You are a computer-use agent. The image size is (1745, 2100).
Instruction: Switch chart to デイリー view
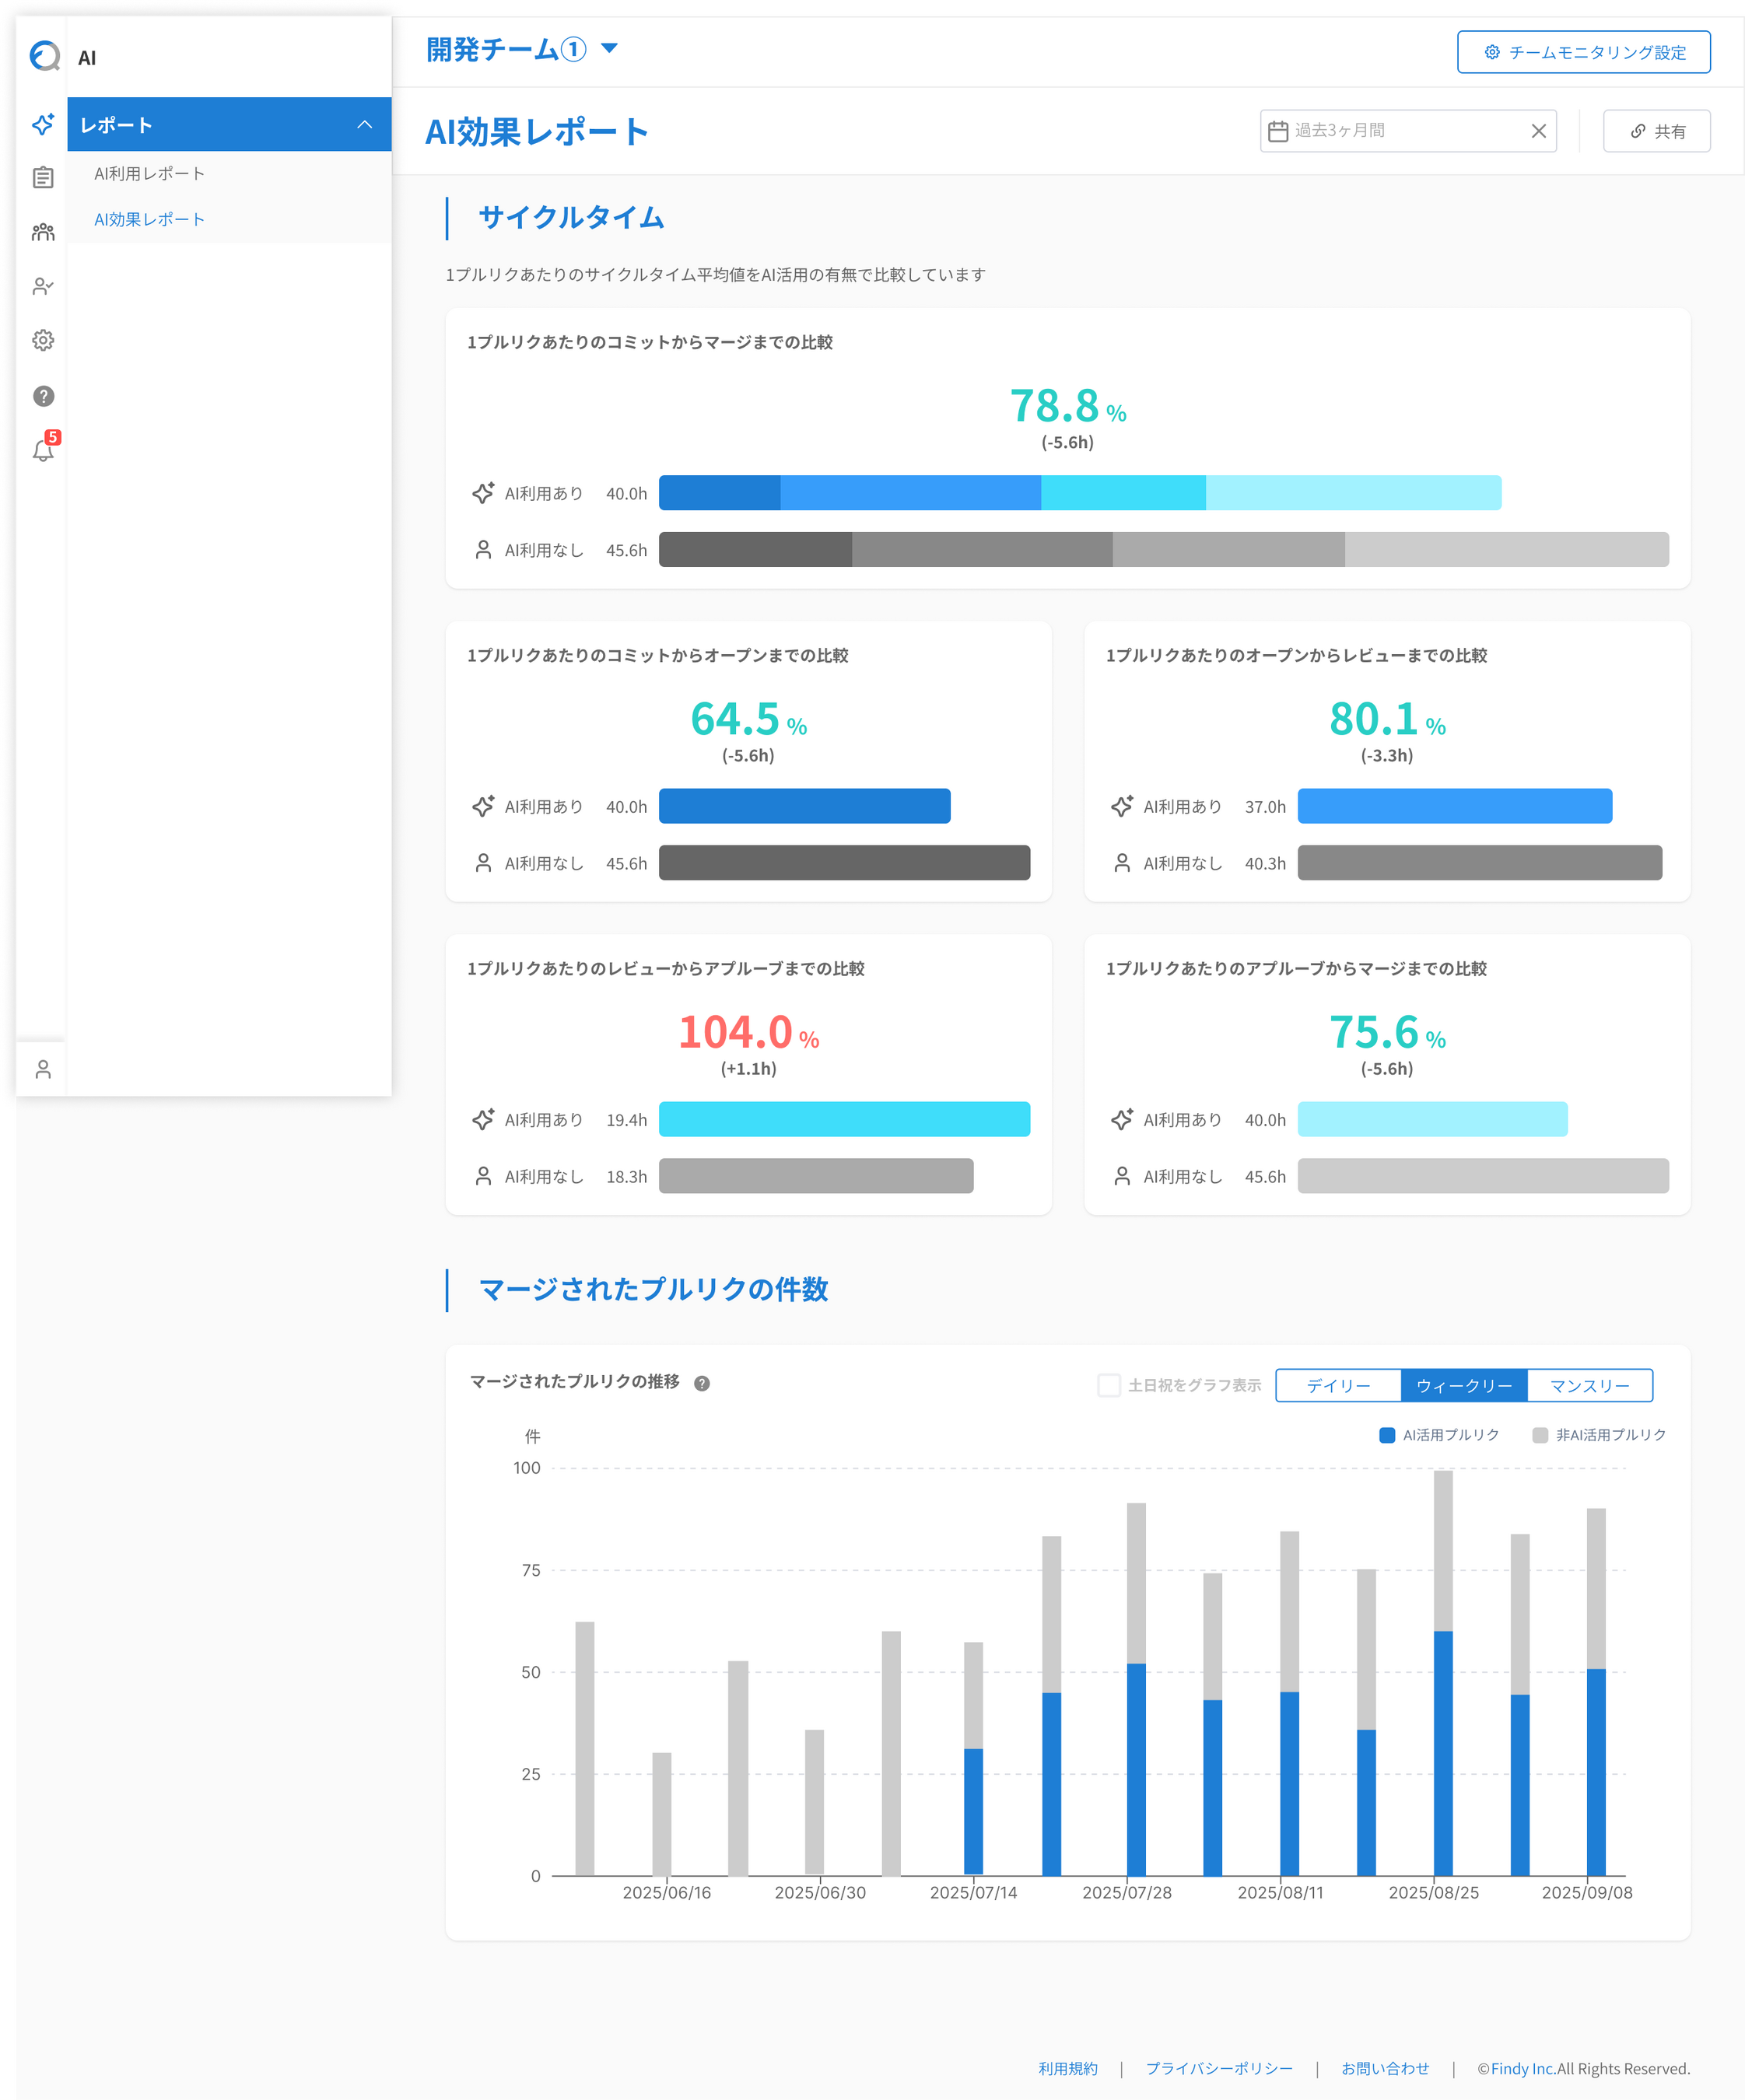tap(1338, 1385)
